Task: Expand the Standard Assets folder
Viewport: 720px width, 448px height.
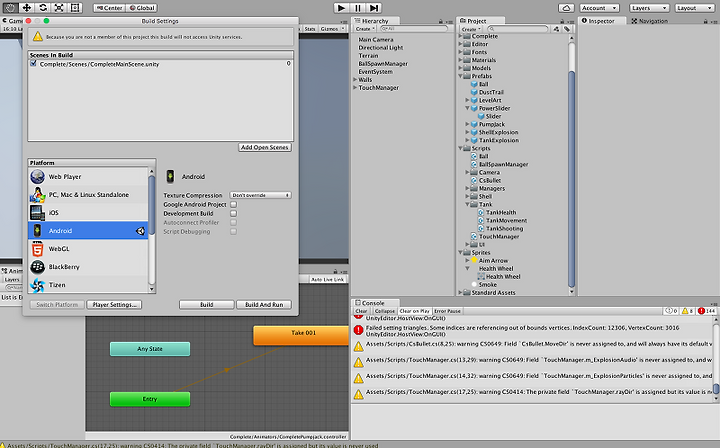Action: point(461,292)
